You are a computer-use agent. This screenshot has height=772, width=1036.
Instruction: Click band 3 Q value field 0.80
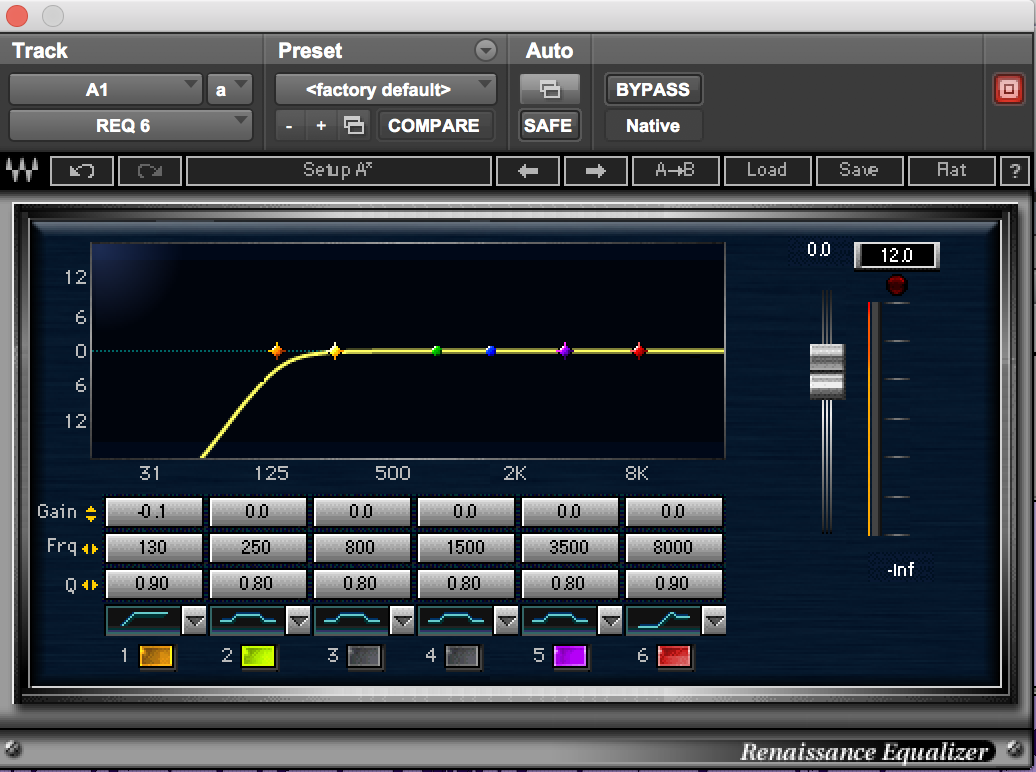click(x=361, y=584)
